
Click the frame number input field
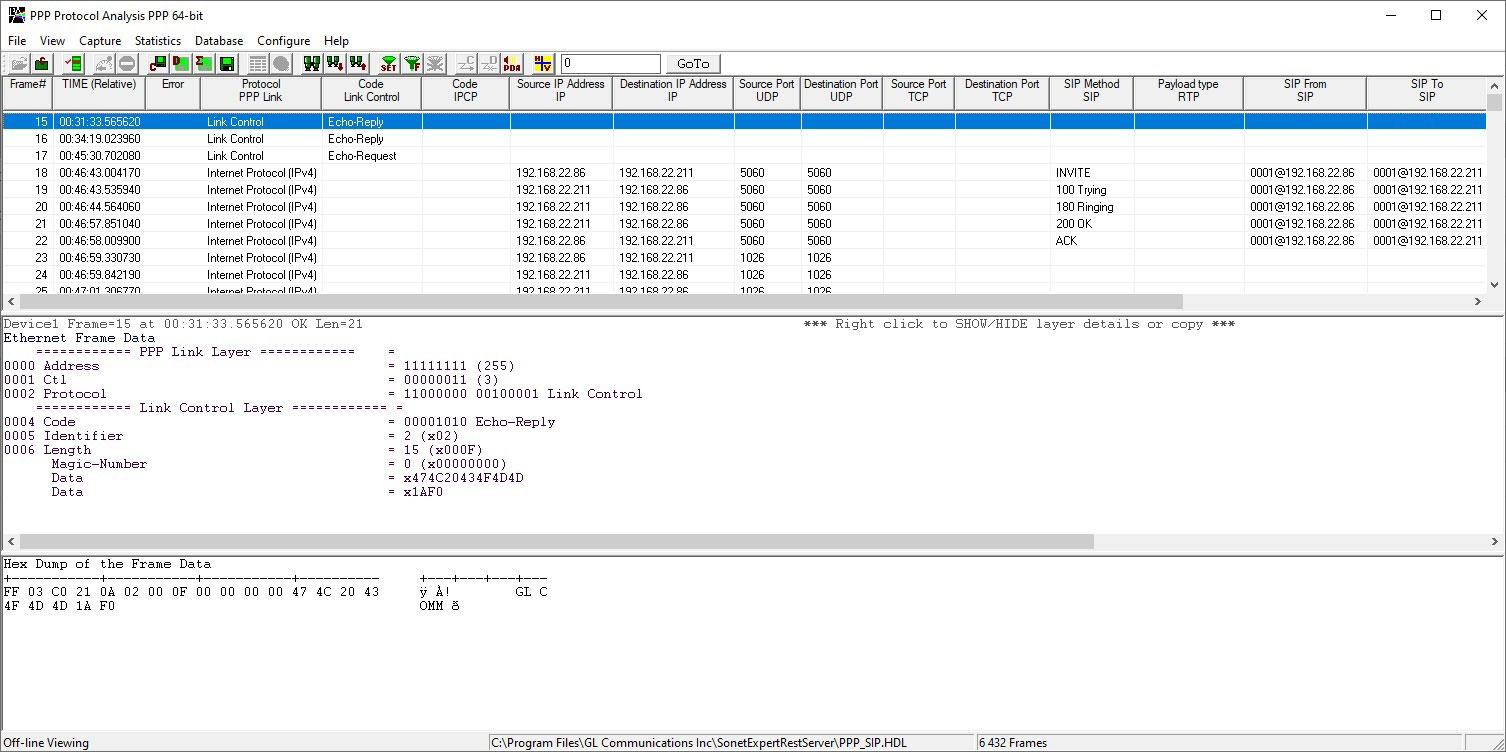click(x=610, y=64)
